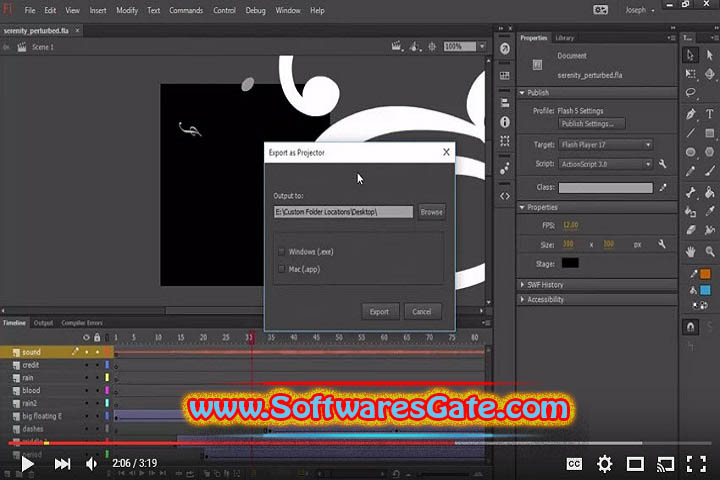Select the Lasso tool
Screen dimensions: 720x480
(x=690, y=93)
